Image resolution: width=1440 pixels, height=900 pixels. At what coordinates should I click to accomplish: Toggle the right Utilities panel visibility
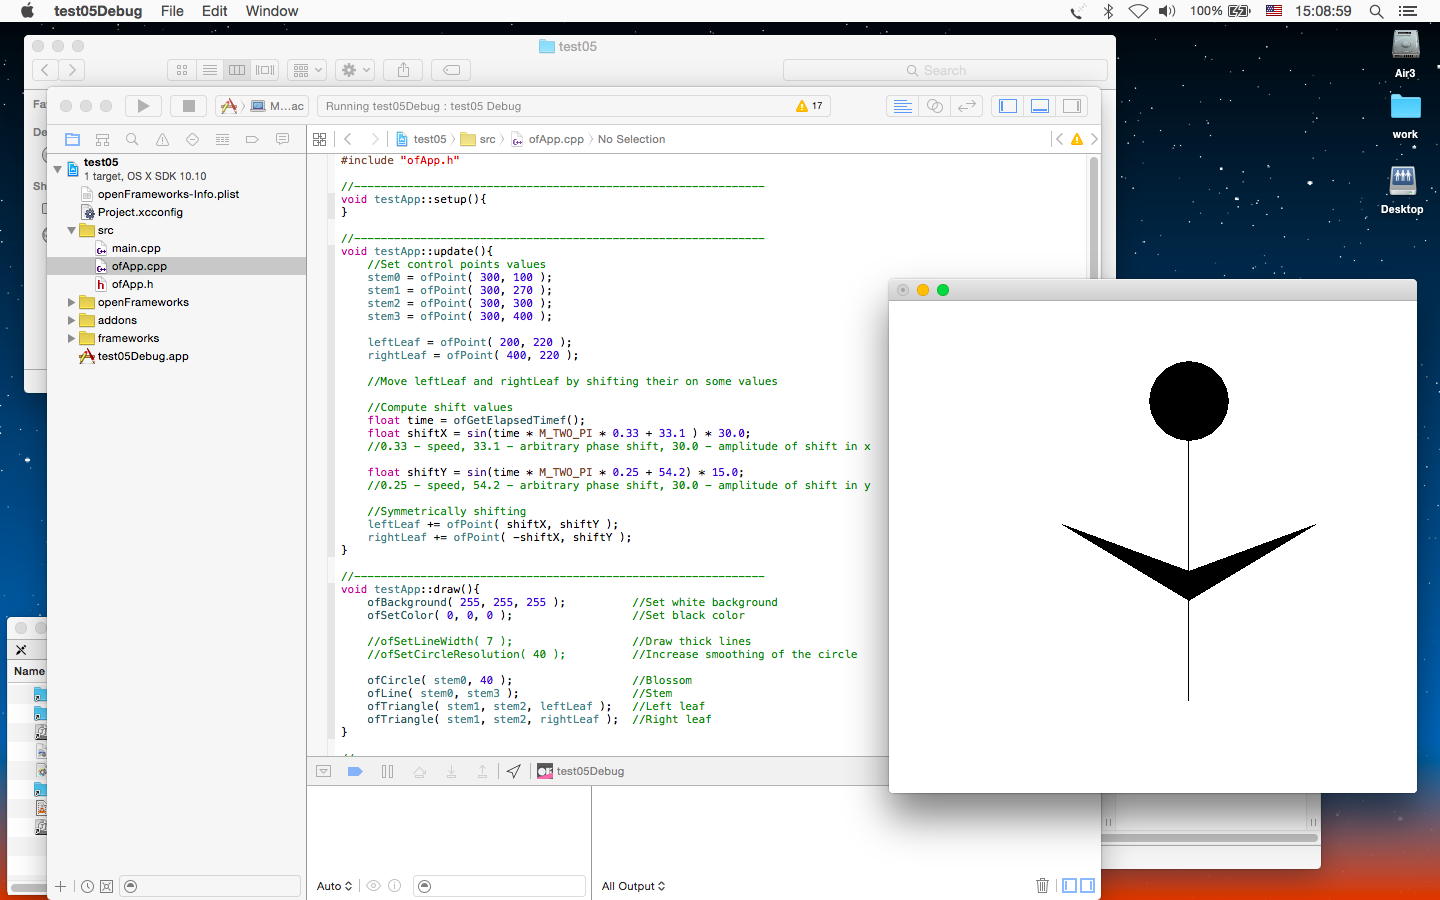[x=1072, y=106]
